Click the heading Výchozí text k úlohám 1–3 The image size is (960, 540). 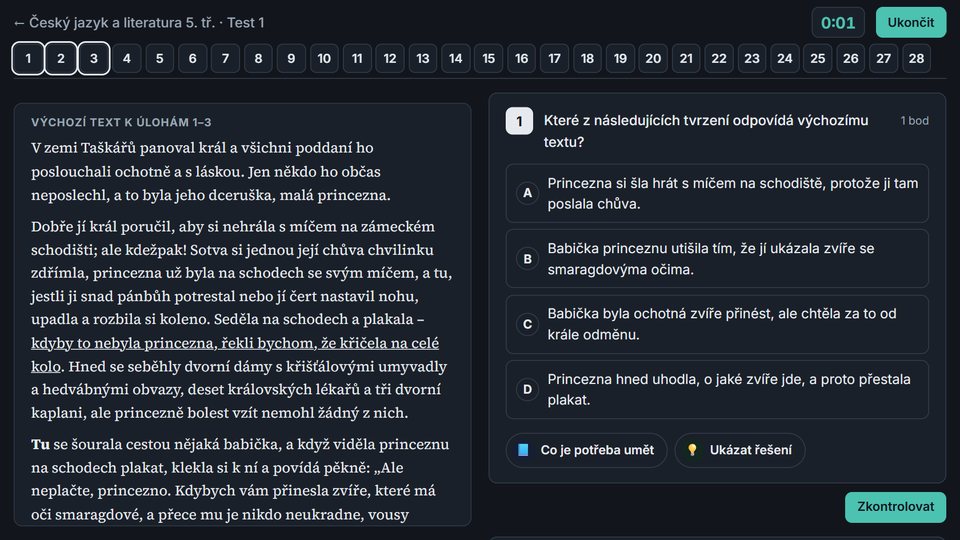121,122
